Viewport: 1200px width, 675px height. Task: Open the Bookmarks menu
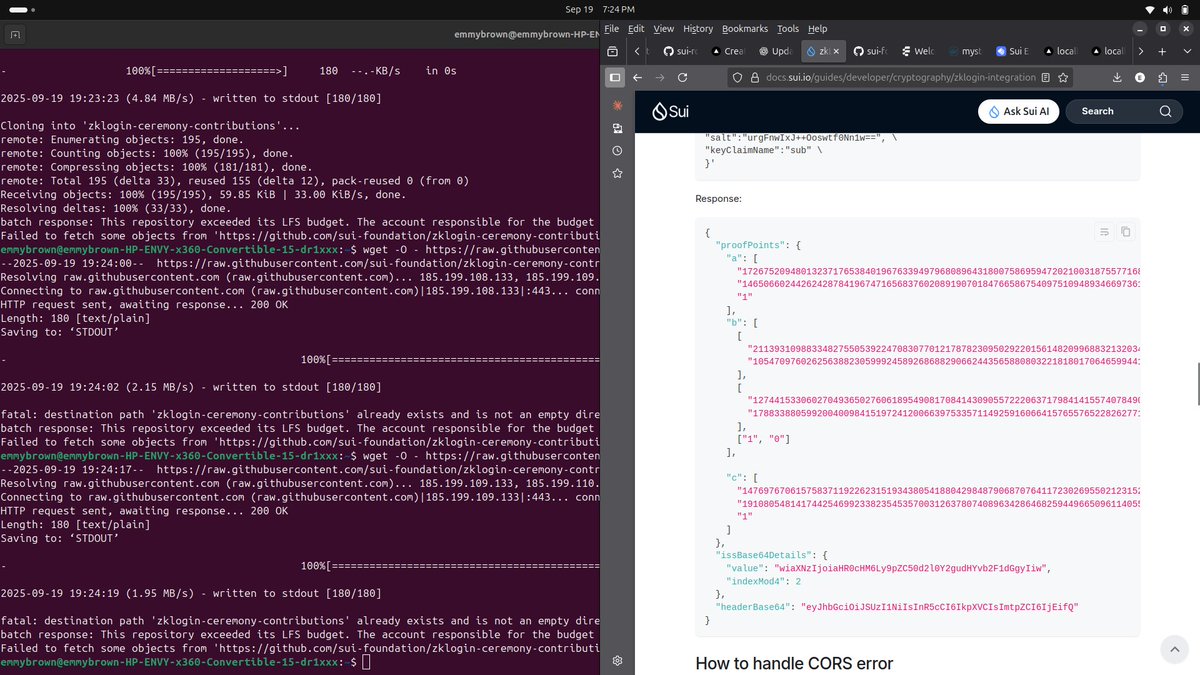(745, 28)
